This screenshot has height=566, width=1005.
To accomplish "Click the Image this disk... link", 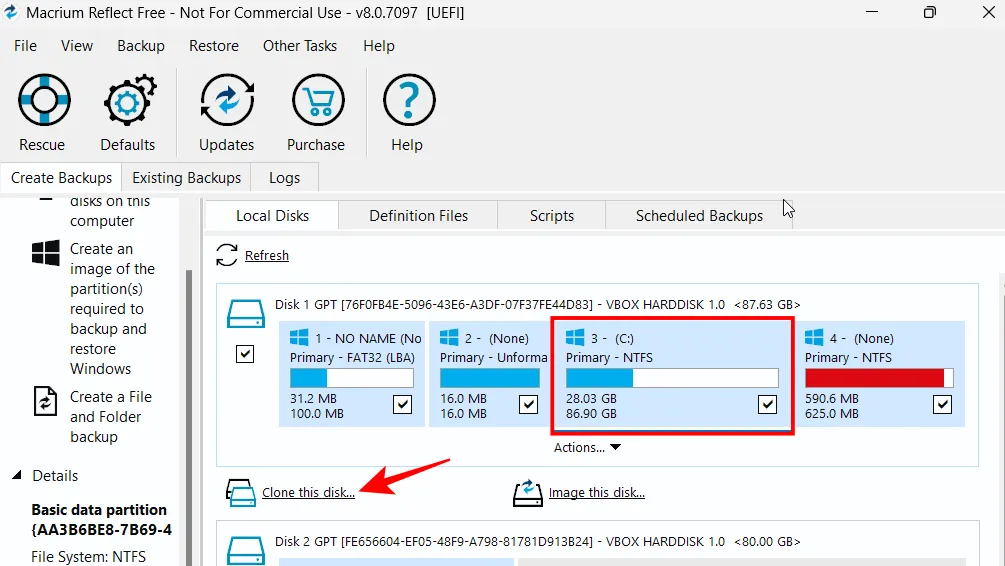I will pos(597,492).
